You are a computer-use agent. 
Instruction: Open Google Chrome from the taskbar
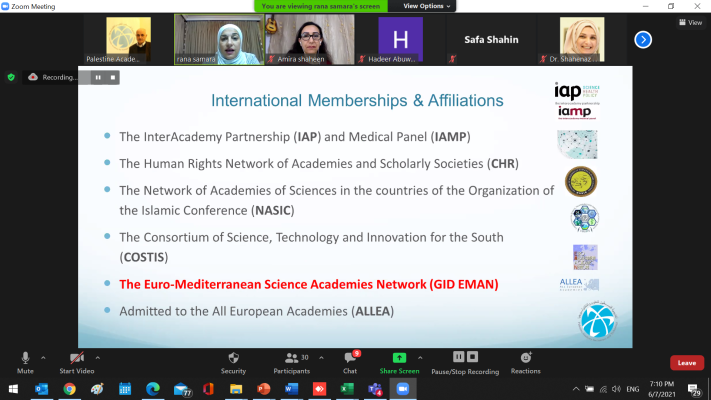(x=69, y=388)
